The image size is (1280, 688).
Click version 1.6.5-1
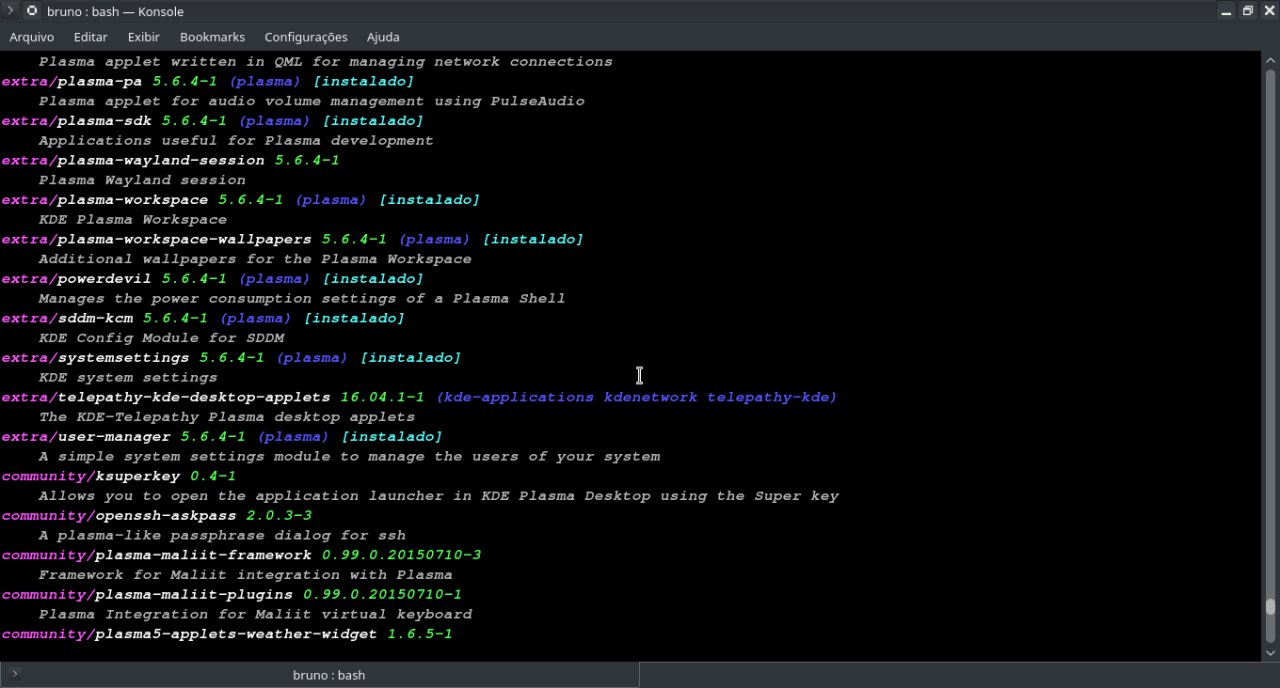pos(420,634)
